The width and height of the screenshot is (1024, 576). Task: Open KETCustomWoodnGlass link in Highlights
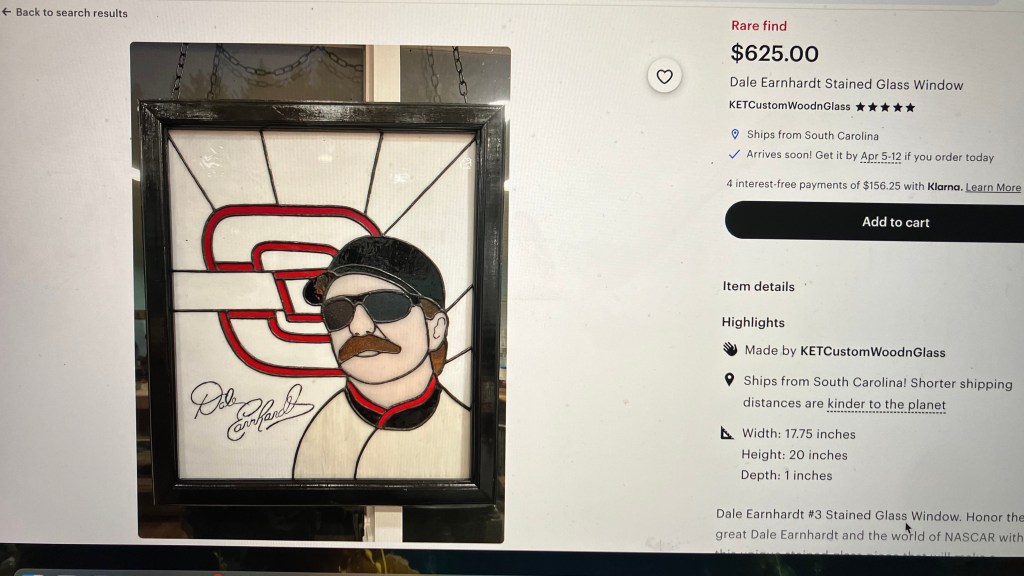click(872, 352)
